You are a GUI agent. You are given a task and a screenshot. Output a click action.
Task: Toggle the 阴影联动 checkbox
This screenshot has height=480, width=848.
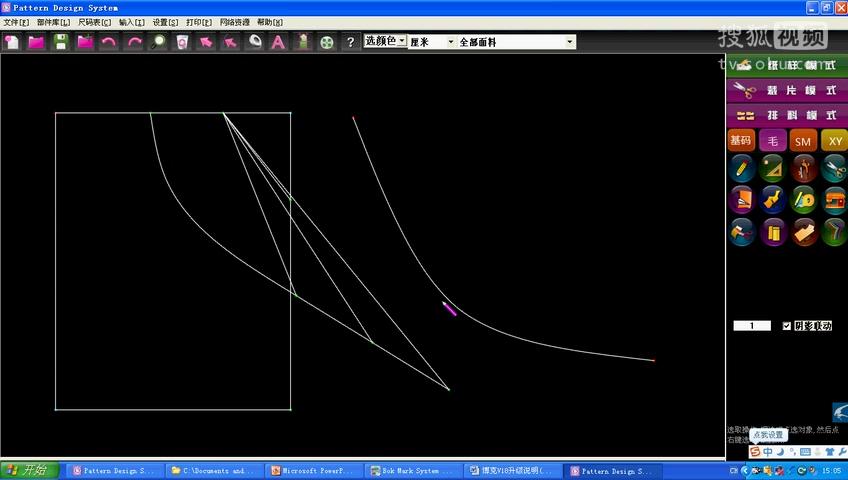(786, 326)
